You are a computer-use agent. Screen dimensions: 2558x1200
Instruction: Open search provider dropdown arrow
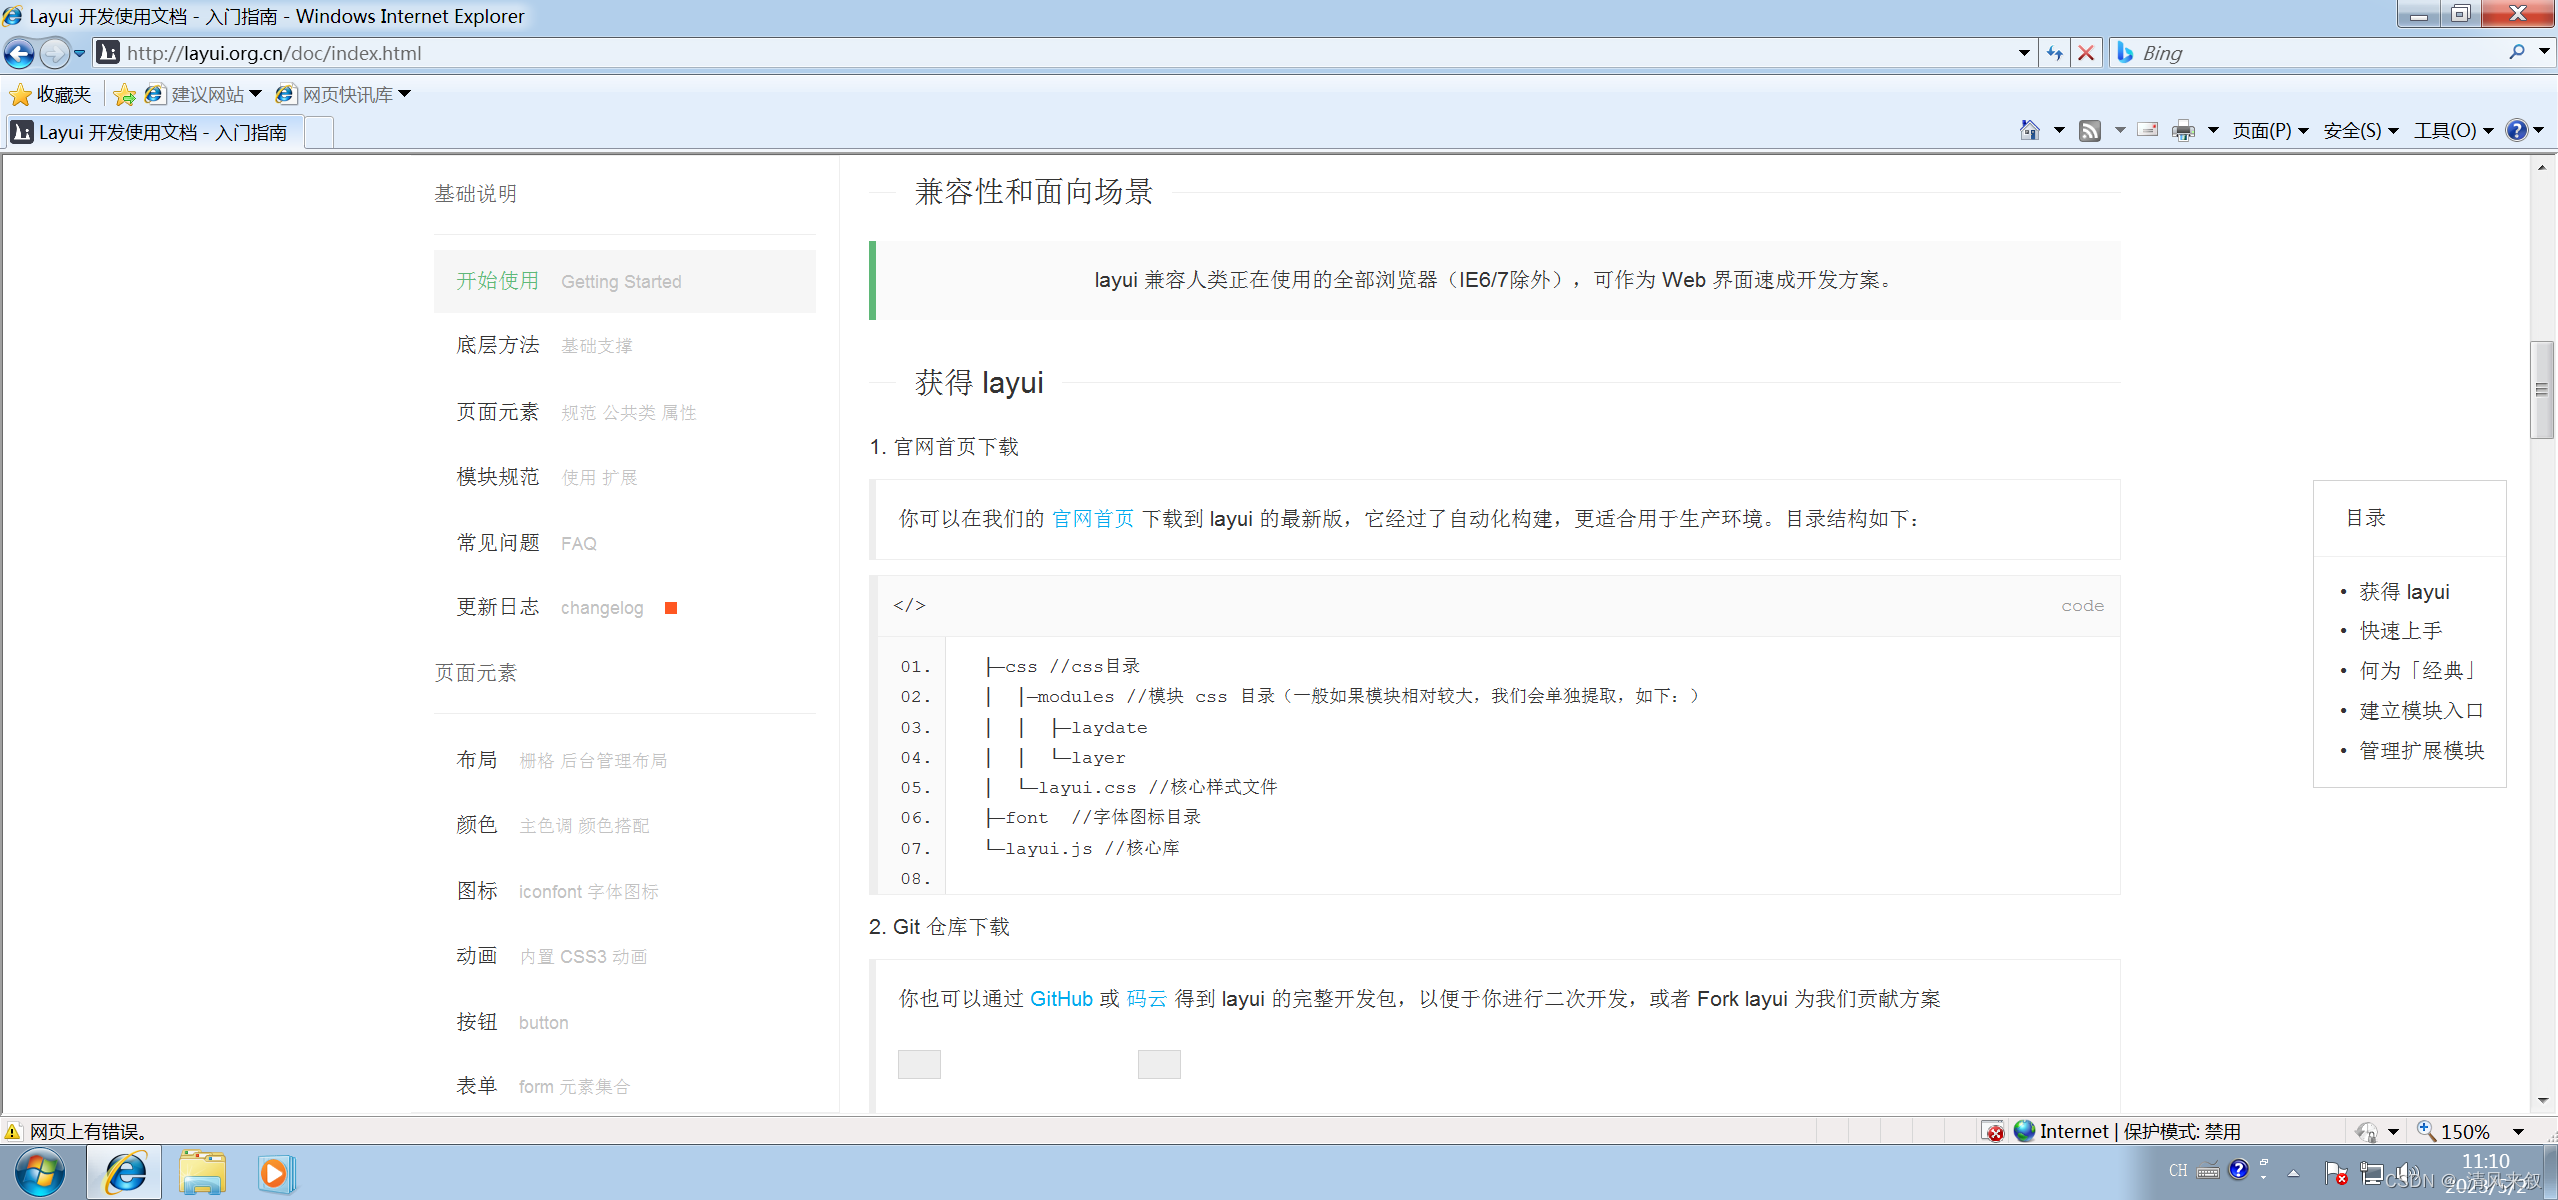tap(2544, 52)
